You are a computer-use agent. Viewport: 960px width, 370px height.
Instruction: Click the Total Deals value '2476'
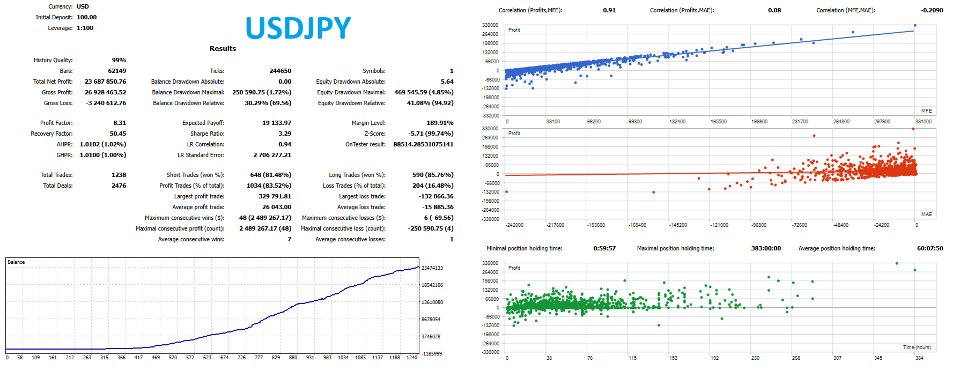coord(119,185)
